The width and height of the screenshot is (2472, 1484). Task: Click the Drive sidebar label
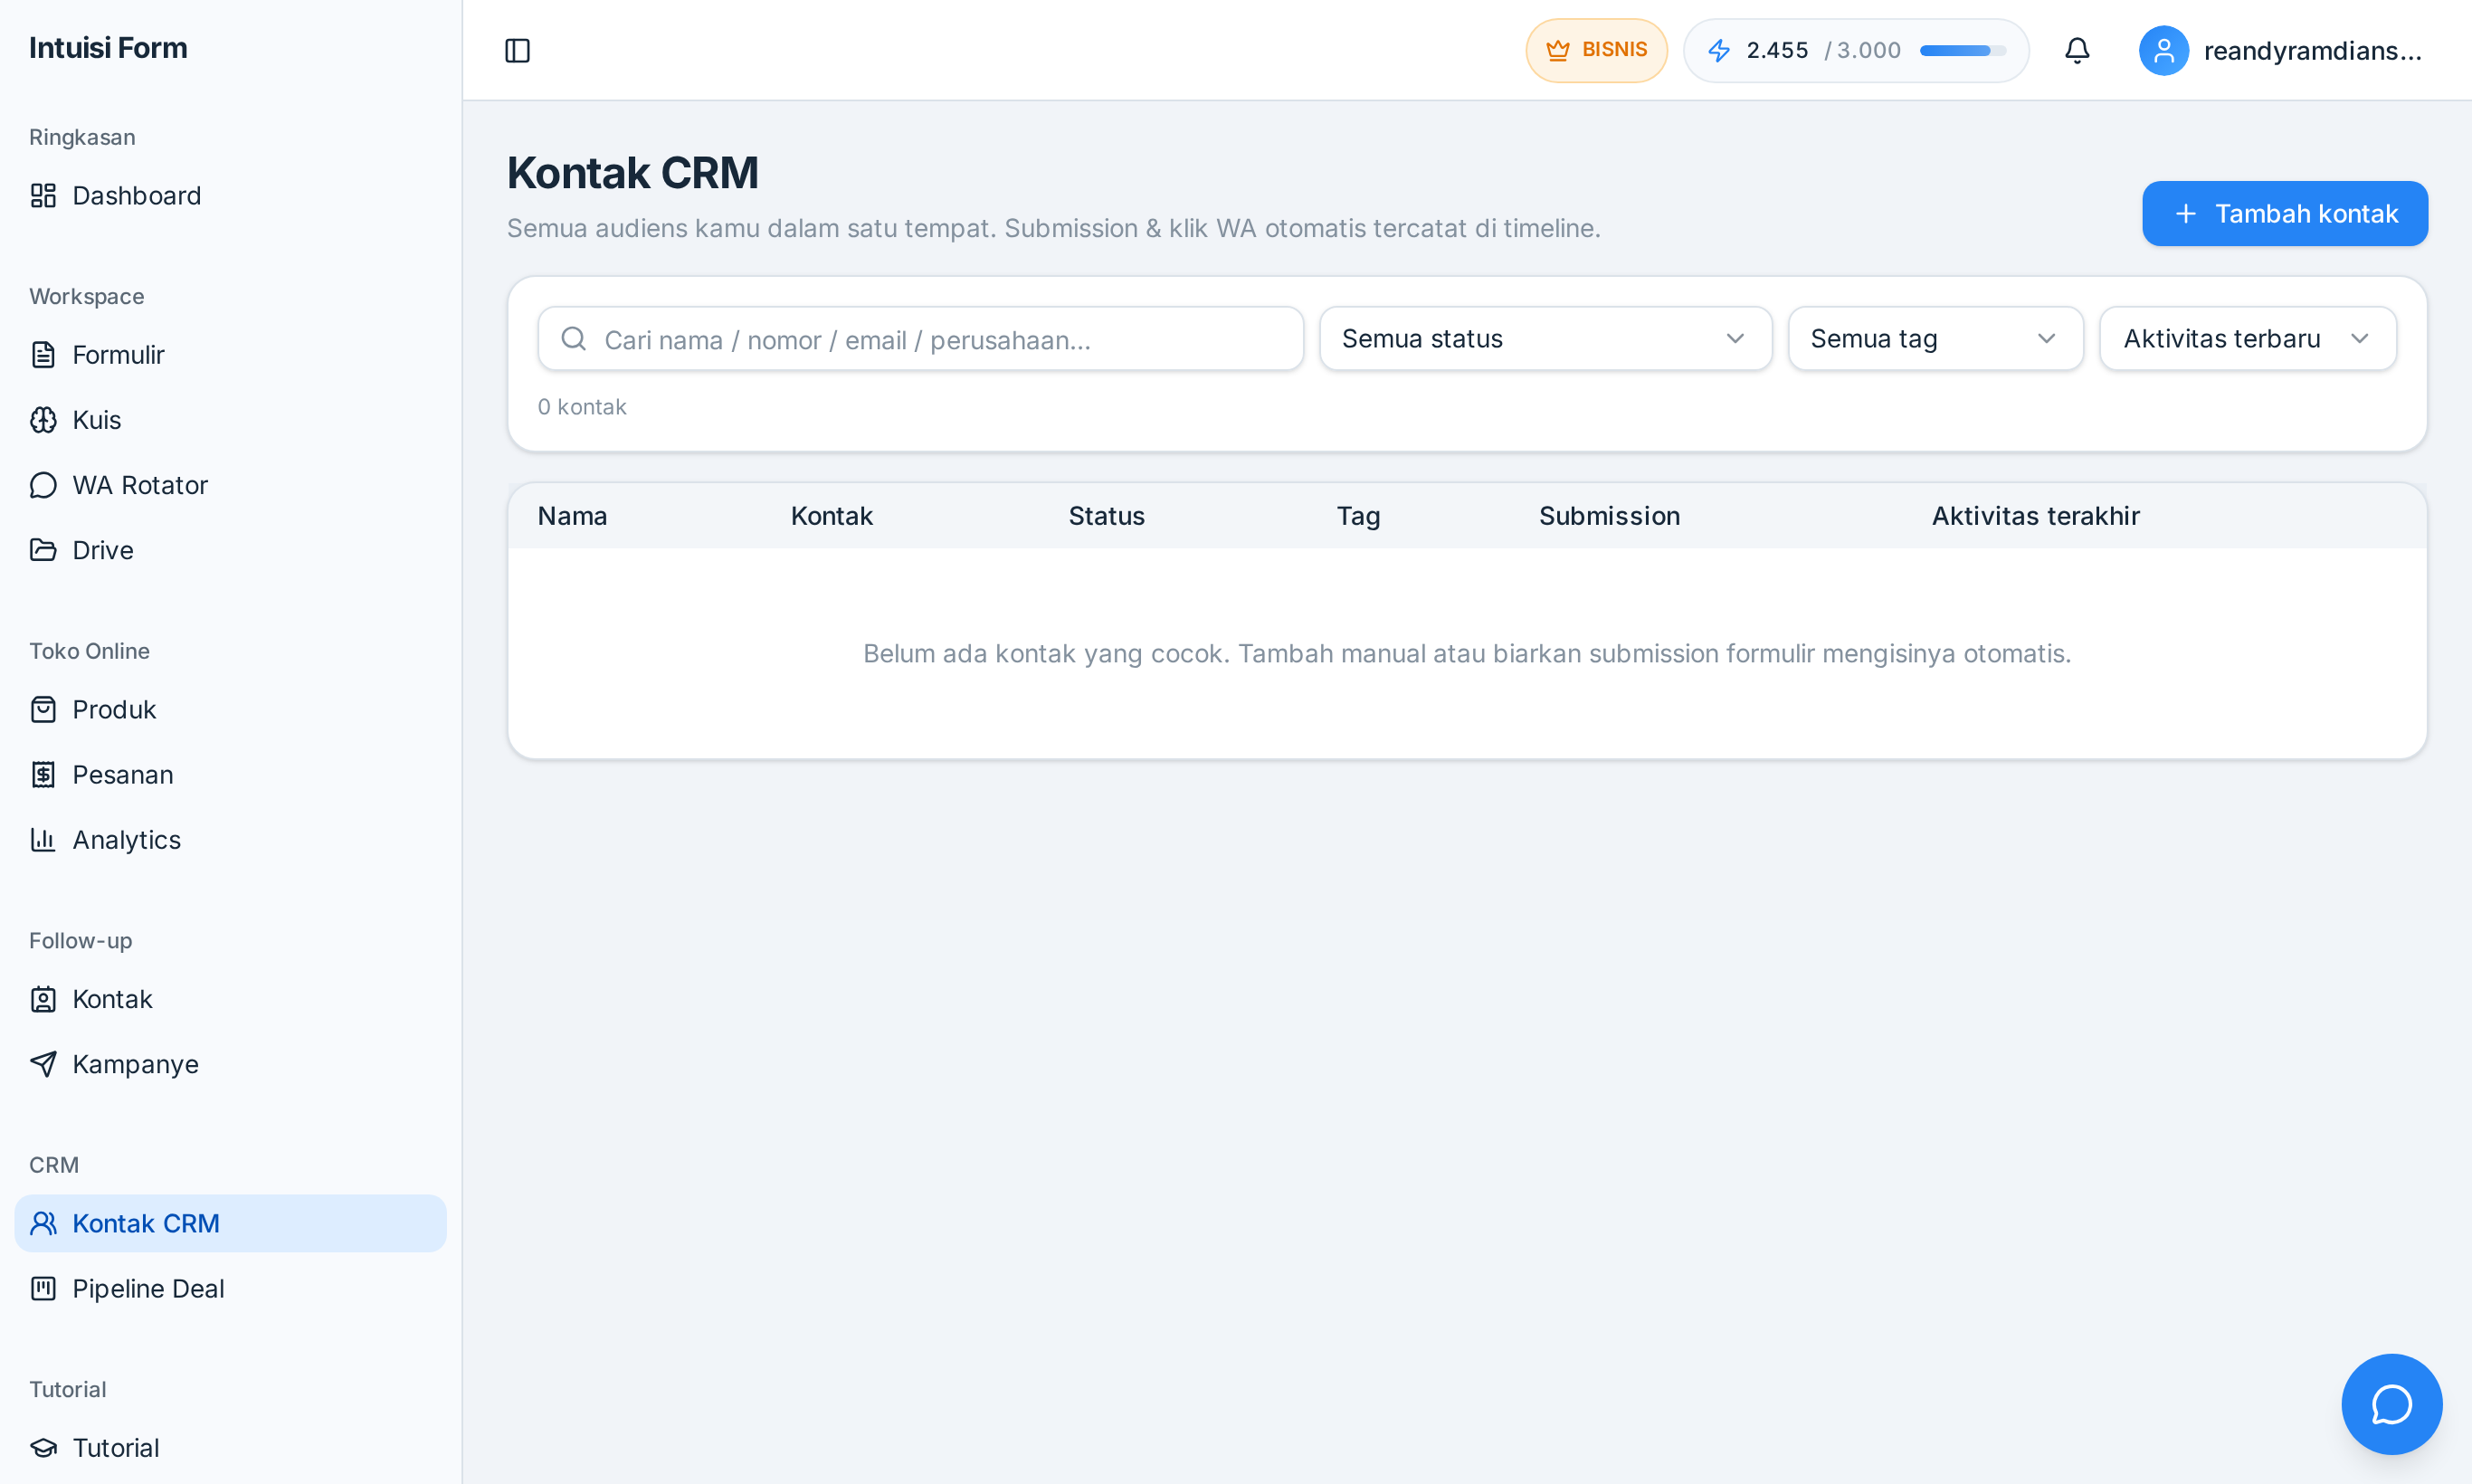103,549
